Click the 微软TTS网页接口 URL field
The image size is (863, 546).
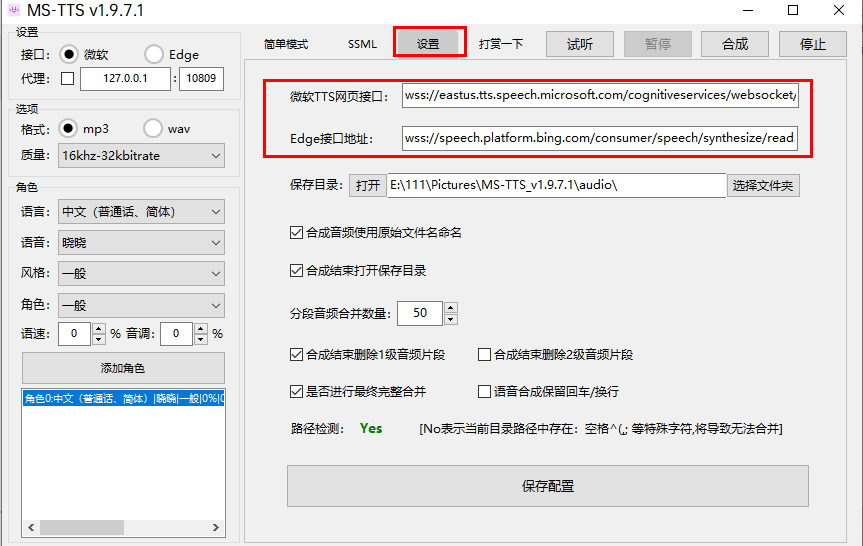tap(600, 95)
